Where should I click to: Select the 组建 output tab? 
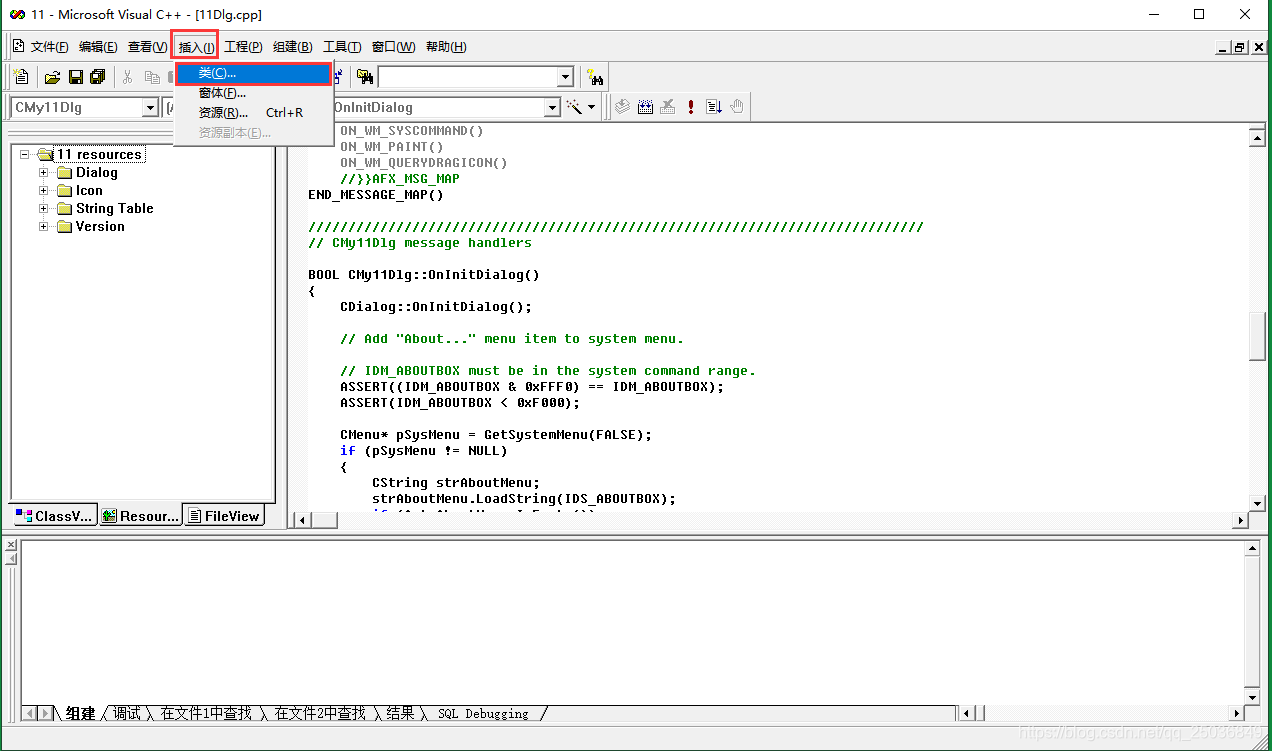coord(80,713)
